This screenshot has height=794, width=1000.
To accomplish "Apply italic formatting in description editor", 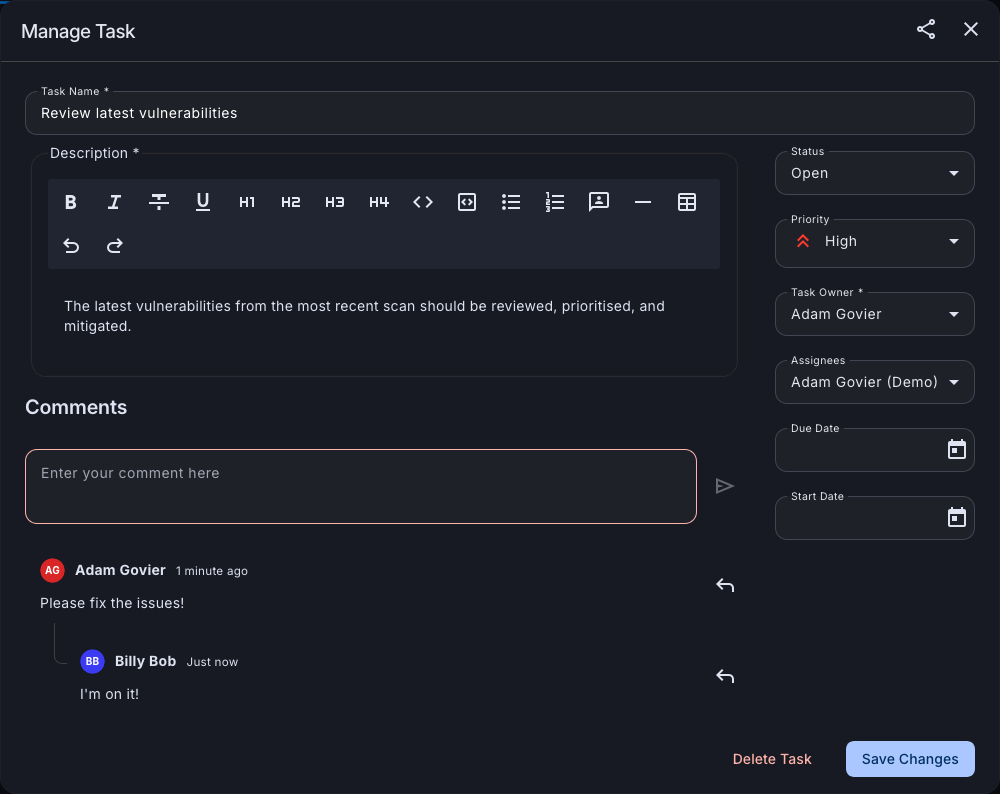I will click(x=114, y=202).
